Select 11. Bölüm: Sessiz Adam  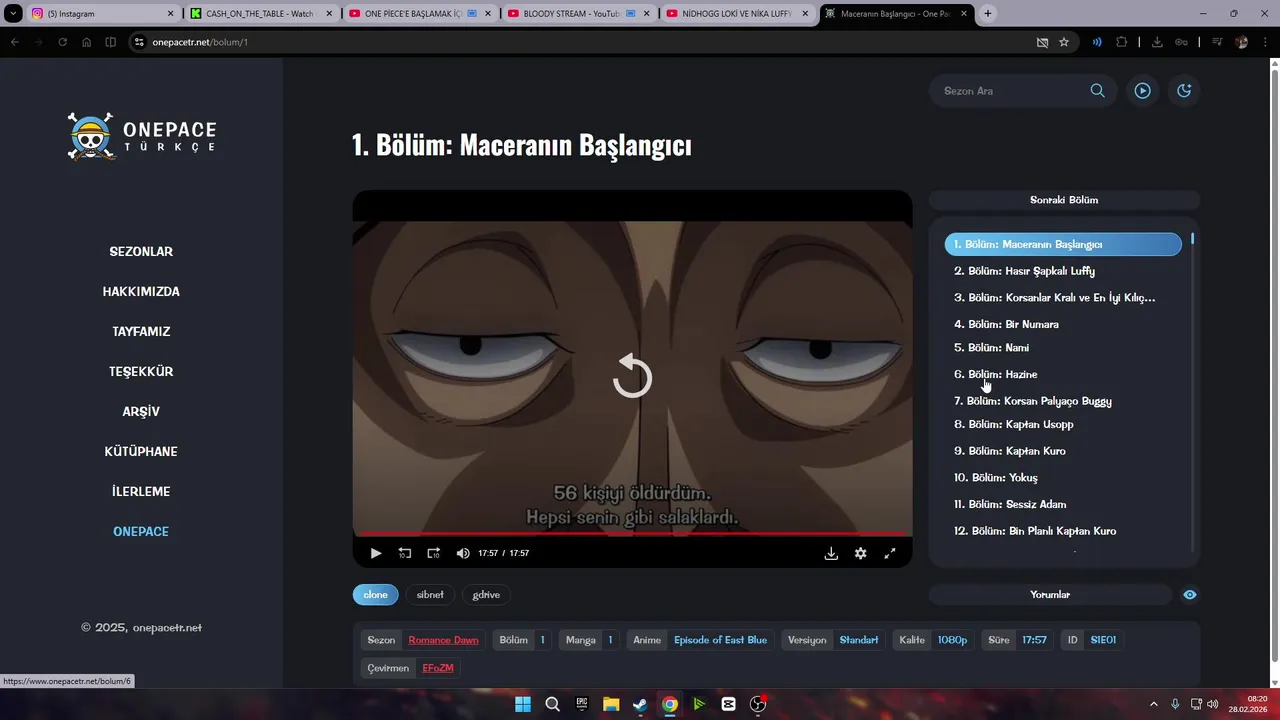point(1009,504)
